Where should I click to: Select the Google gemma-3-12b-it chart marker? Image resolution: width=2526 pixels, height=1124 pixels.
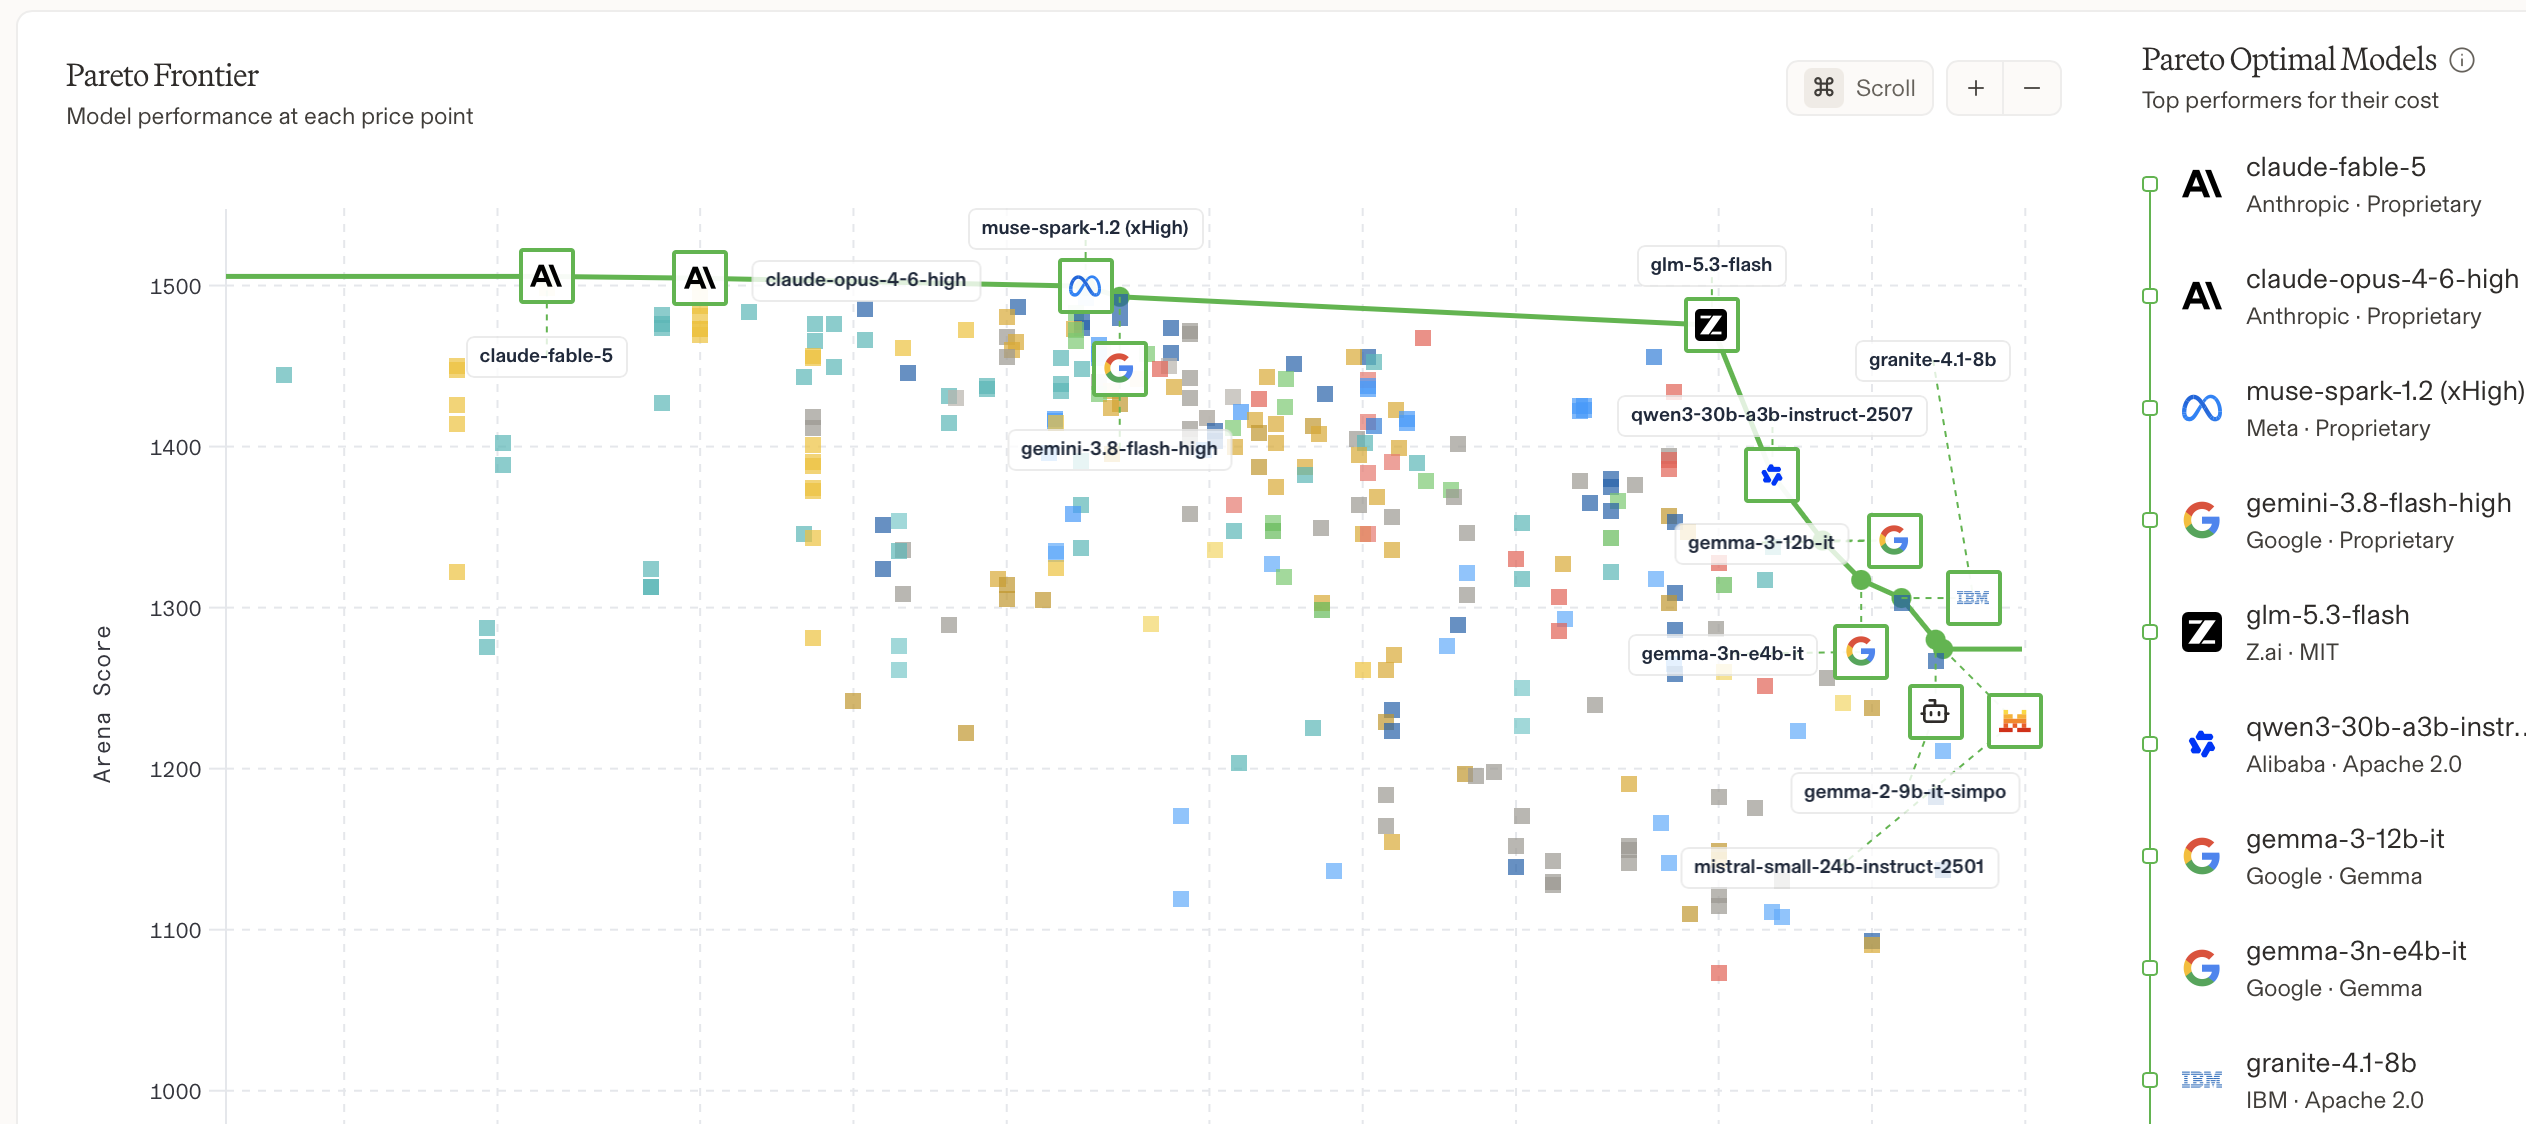click(x=1894, y=541)
